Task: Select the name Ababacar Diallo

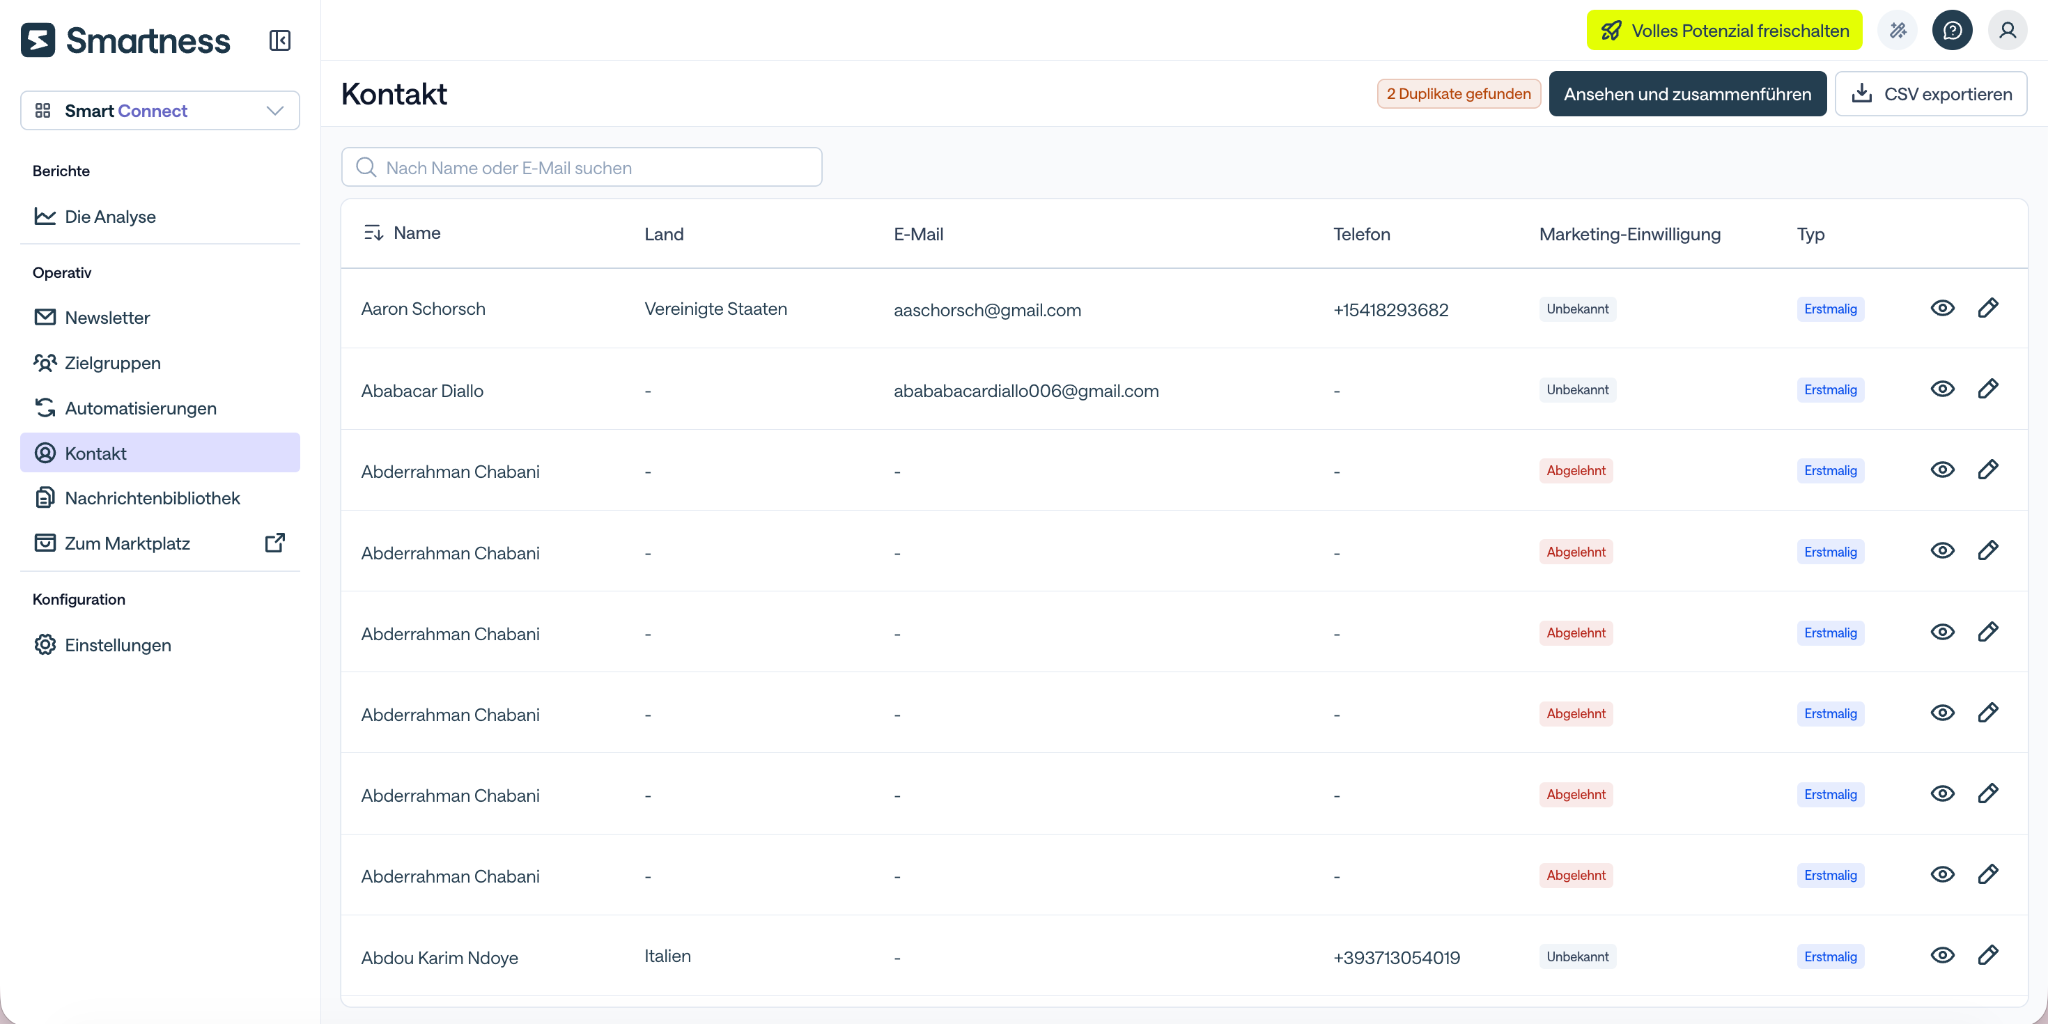Action: click(422, 391)
